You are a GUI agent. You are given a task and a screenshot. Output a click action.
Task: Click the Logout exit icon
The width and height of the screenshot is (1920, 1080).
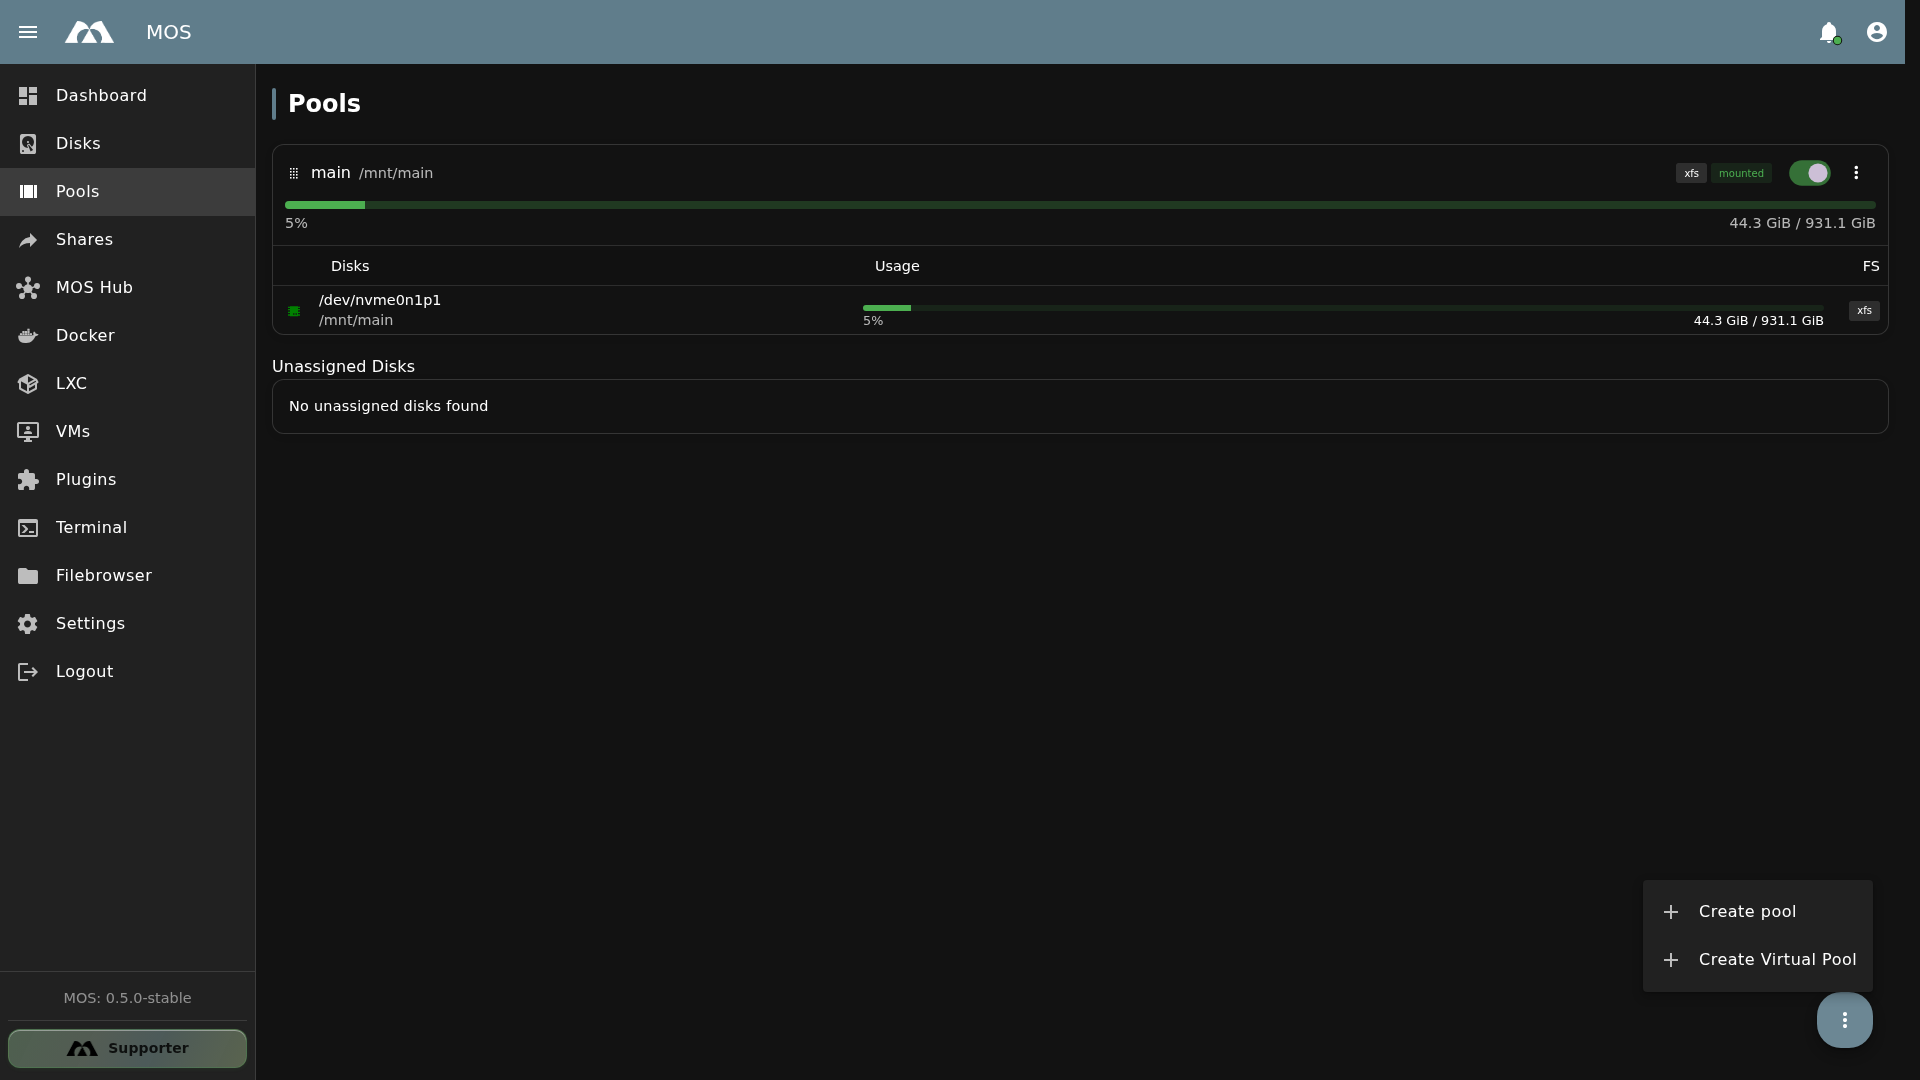(x=28, y=672)
